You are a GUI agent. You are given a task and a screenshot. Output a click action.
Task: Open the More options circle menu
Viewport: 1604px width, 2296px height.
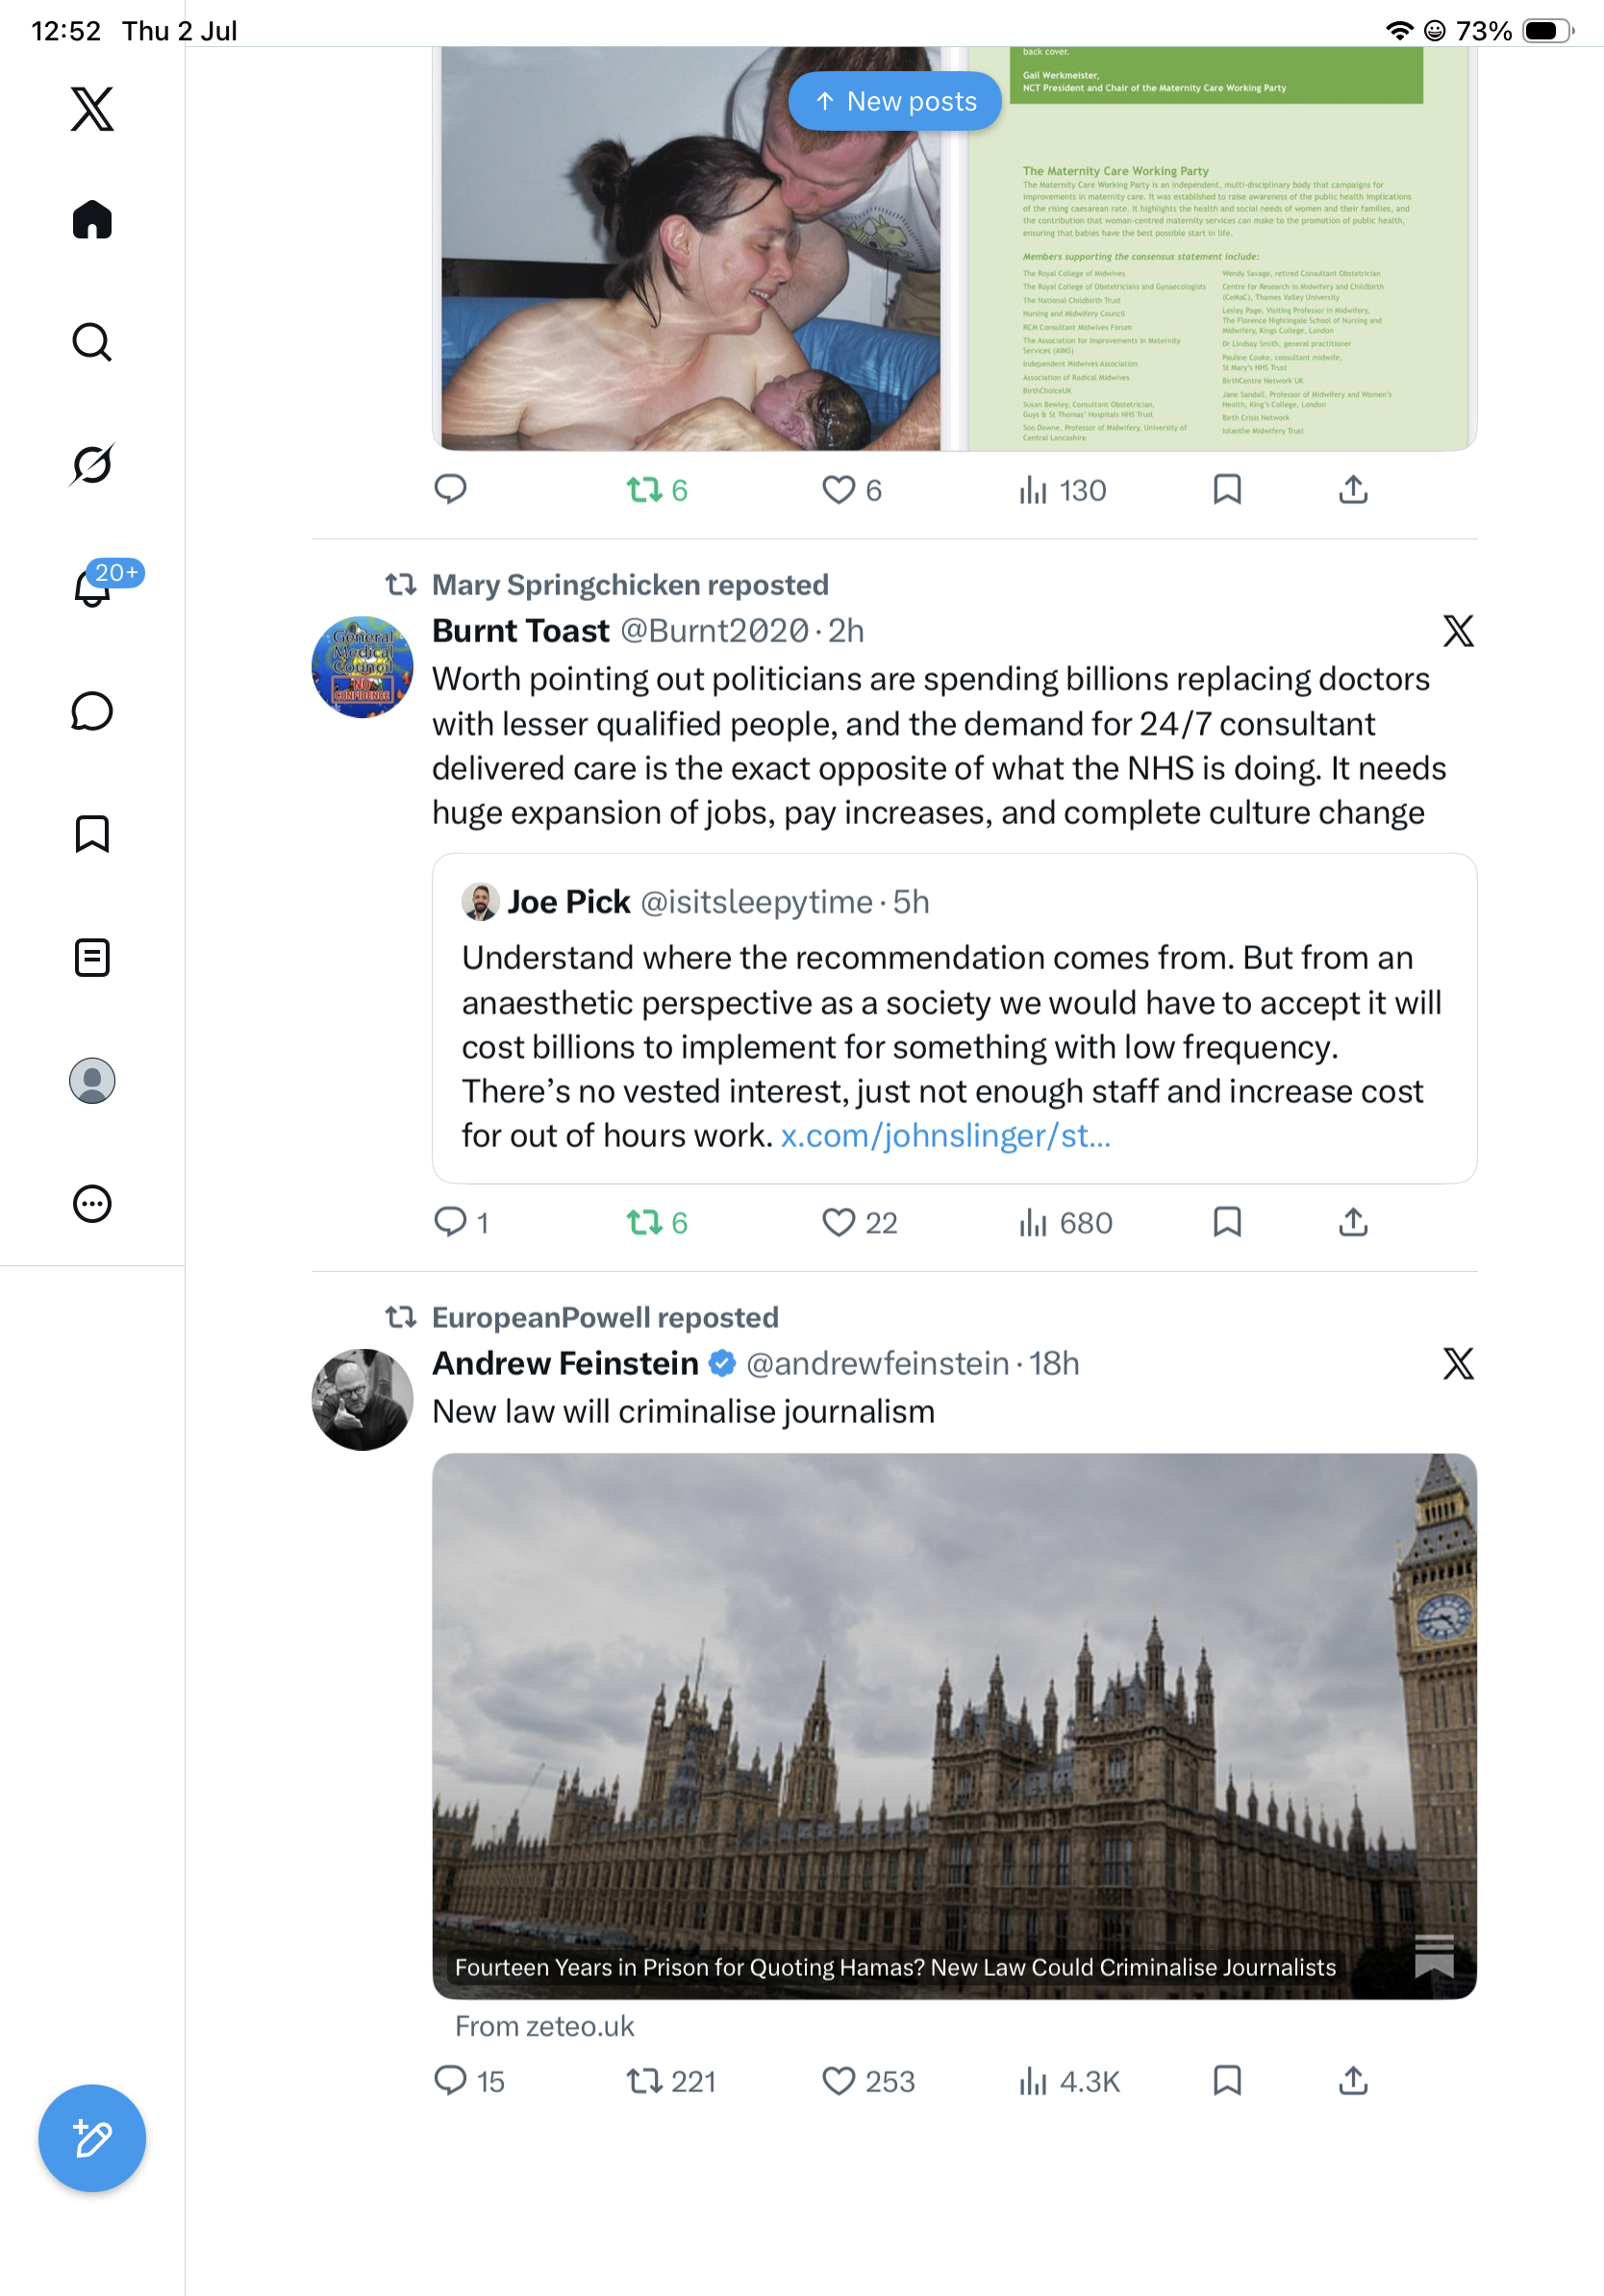click(92, 1204)
